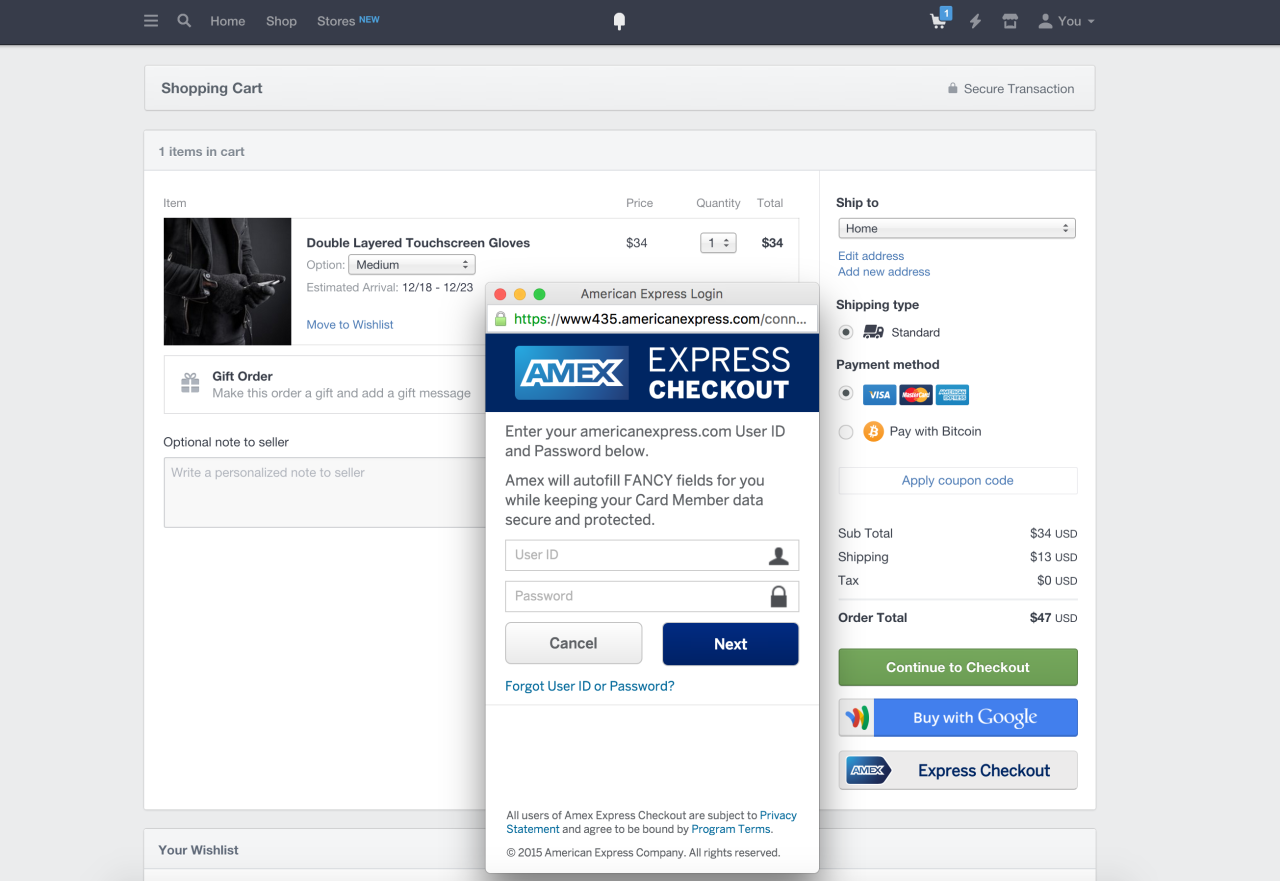Click the optional note to seller textbox
1280x881 pixels.
[x=325, y=492]
